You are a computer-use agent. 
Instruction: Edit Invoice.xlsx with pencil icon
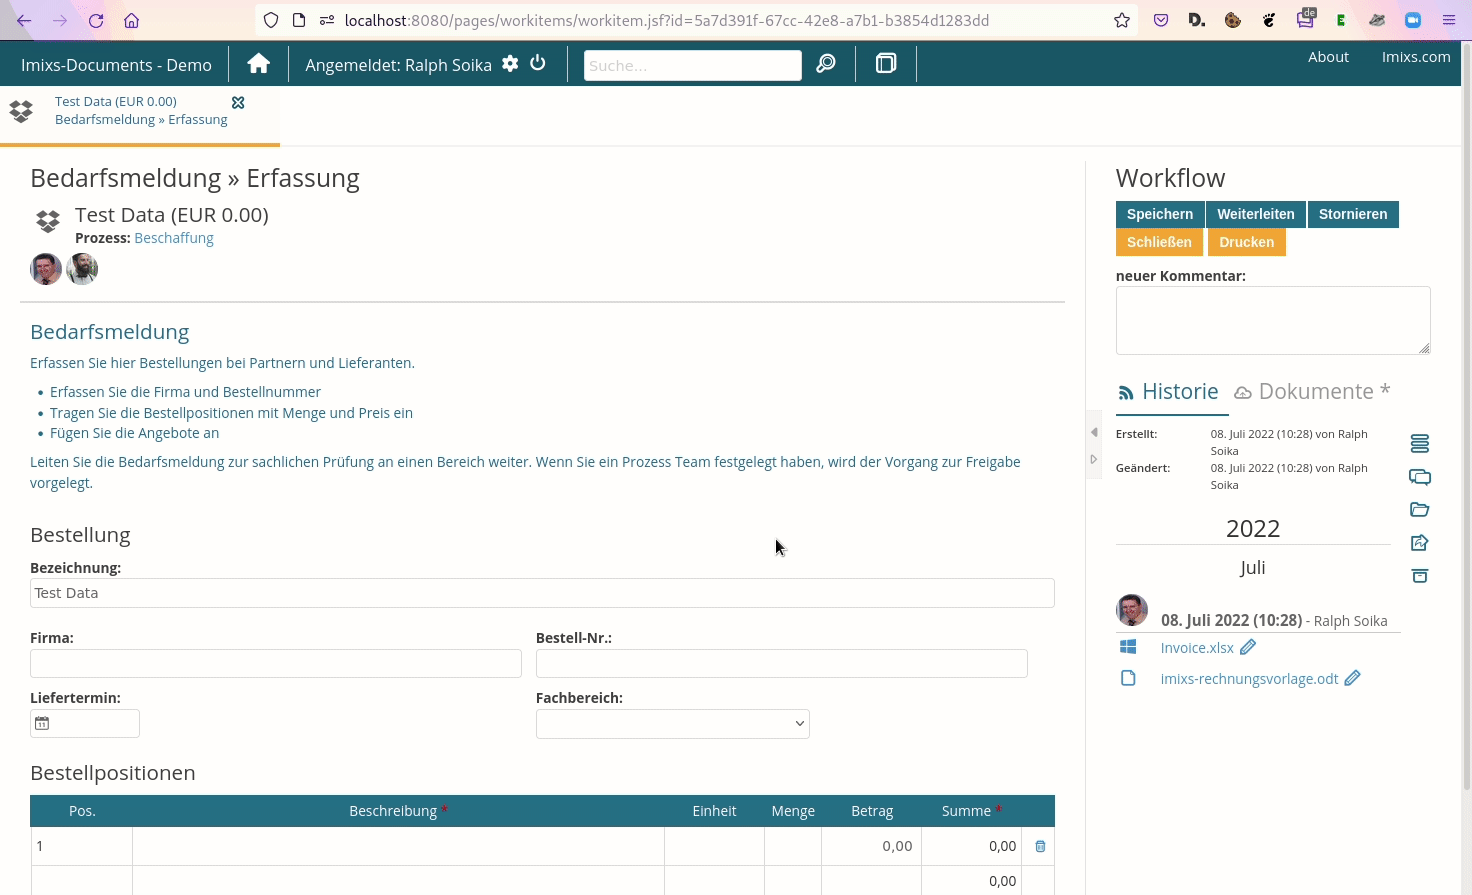(x=1248, y=647)
